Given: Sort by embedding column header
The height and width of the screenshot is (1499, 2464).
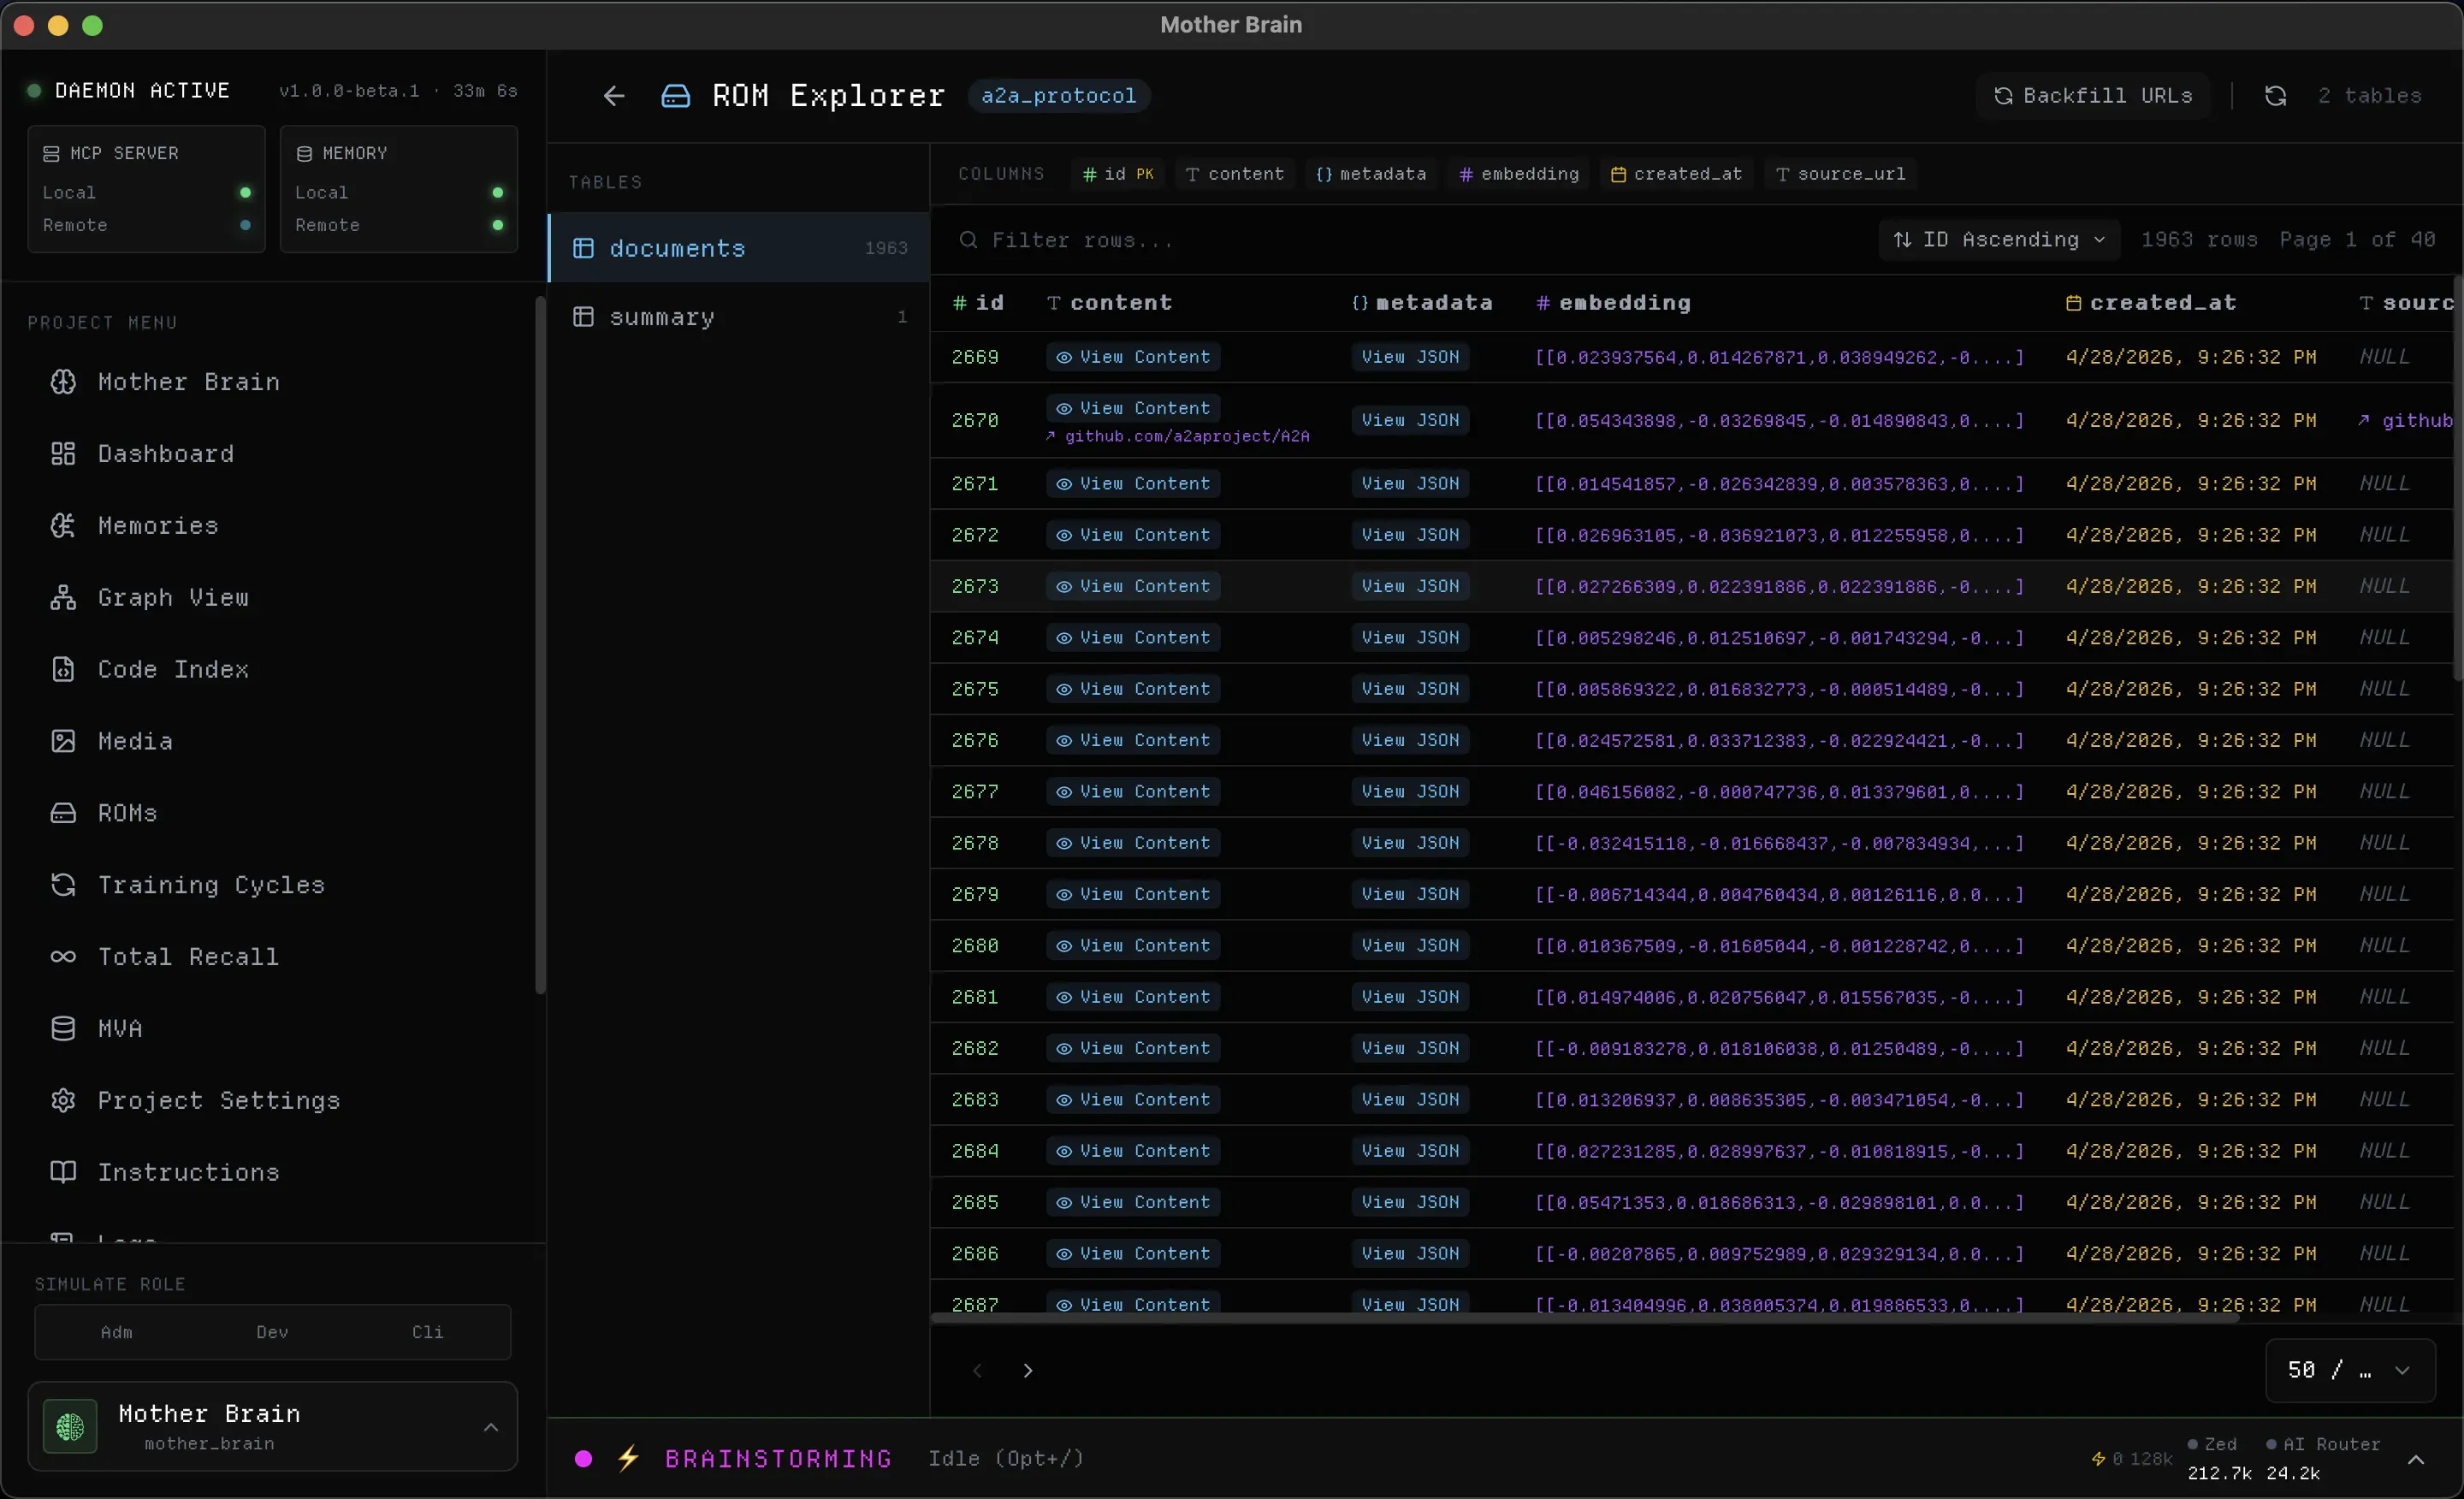Looking at the screenshot, I should (1613, 303).
